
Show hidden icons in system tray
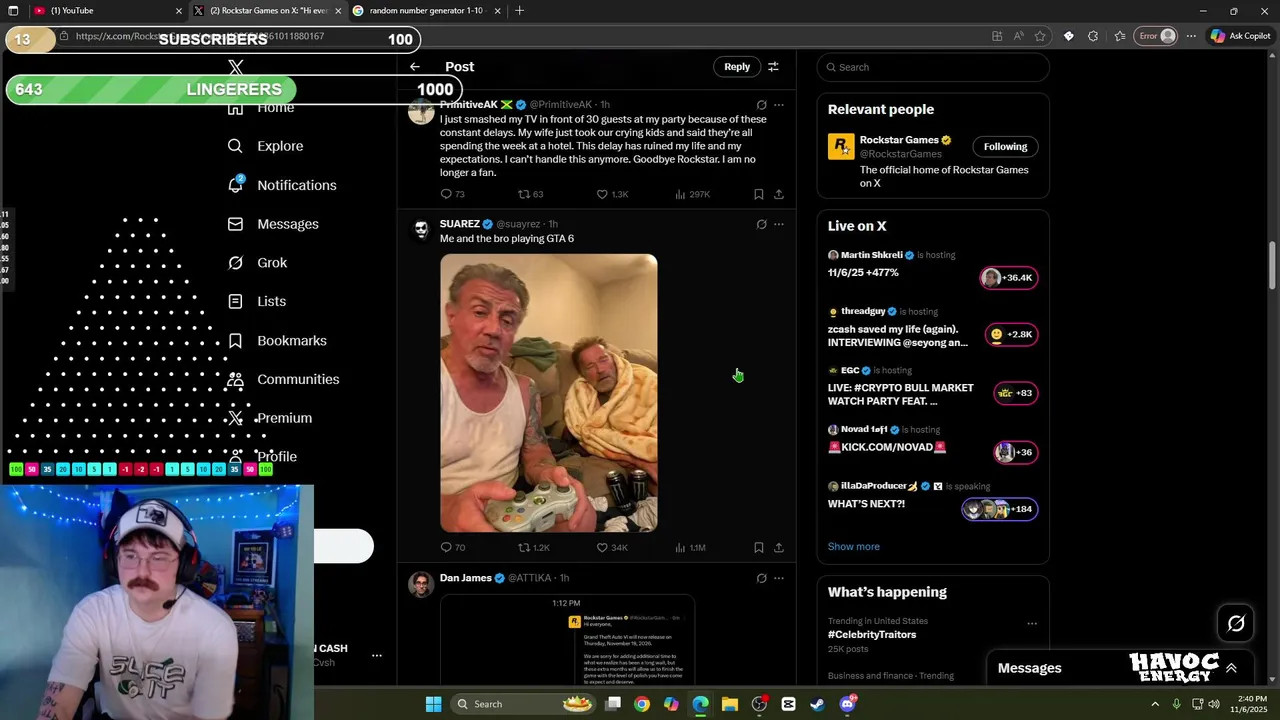coord(1155,704)
